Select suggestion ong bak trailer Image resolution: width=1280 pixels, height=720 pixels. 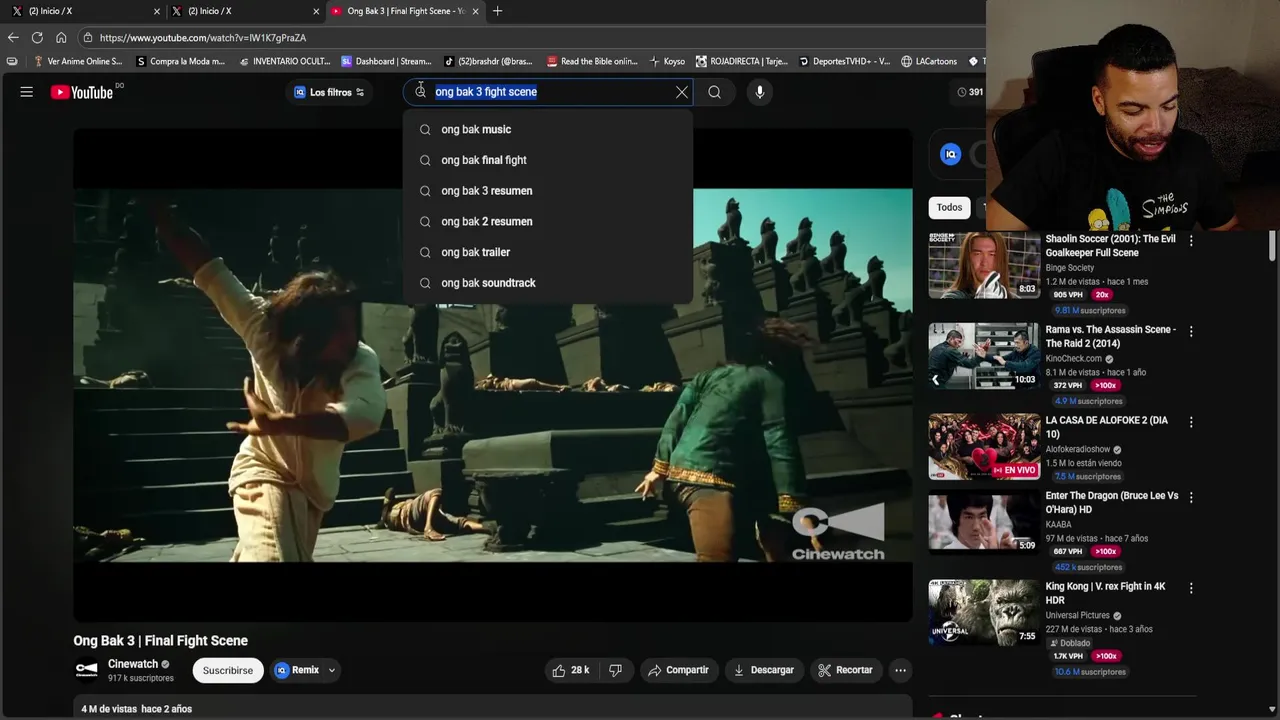[x=548, y=252]
